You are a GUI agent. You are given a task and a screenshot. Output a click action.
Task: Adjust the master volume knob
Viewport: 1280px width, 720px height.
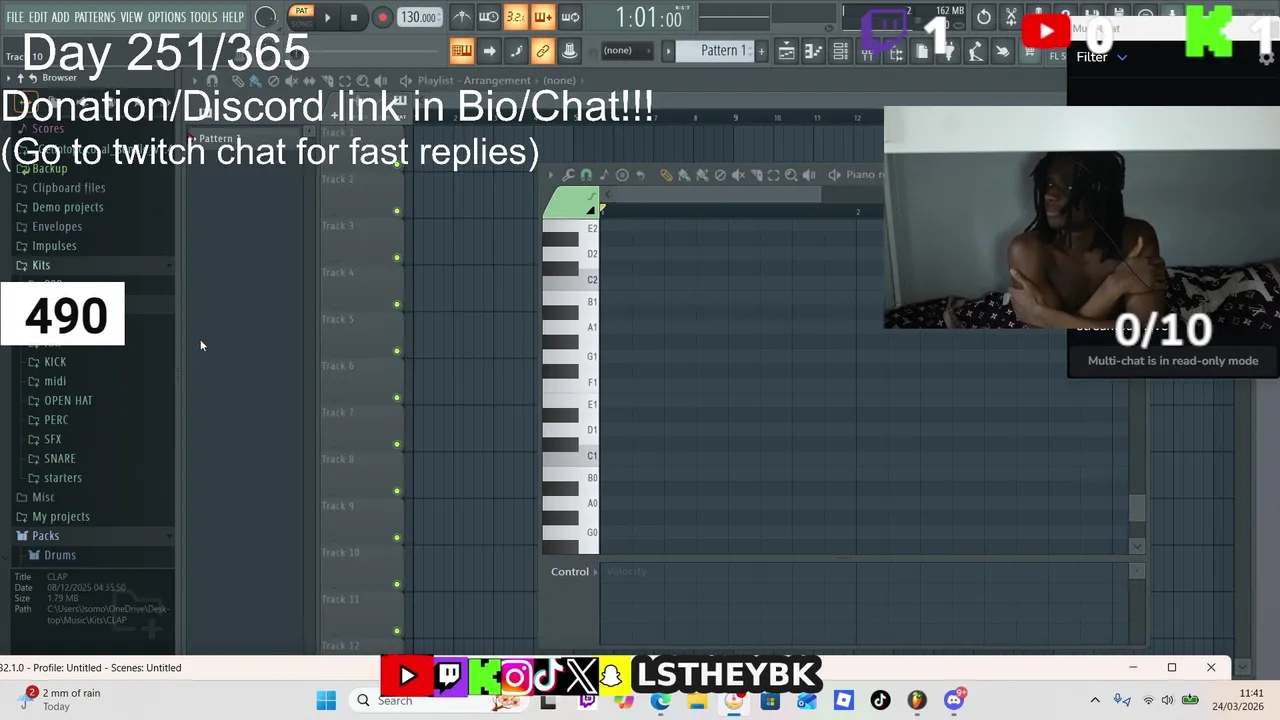[265, 17]
